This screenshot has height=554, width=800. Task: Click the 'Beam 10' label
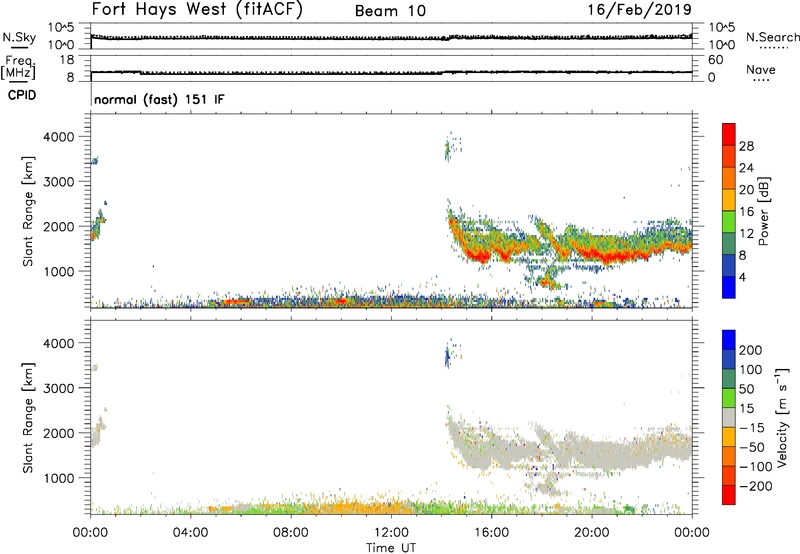[390, 11]
